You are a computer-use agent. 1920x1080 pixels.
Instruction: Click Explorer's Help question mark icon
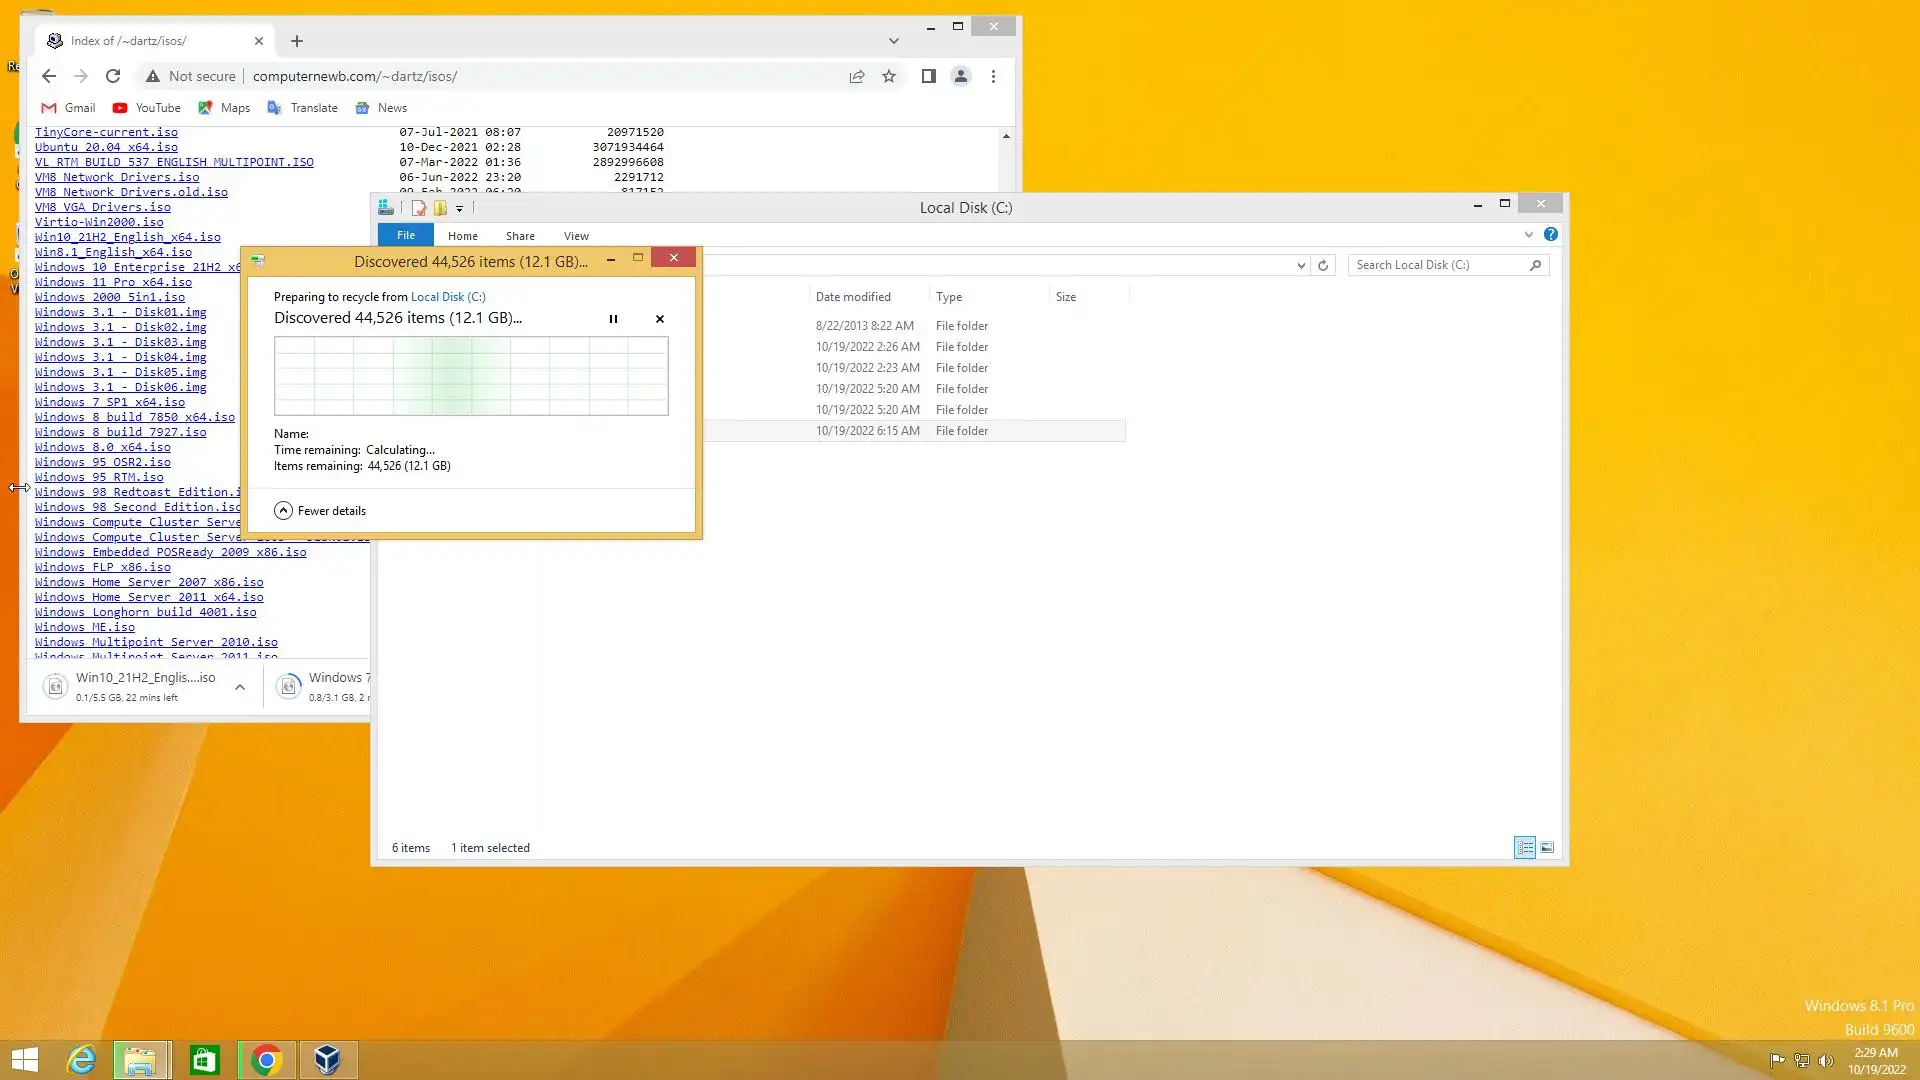point(1550,234)
